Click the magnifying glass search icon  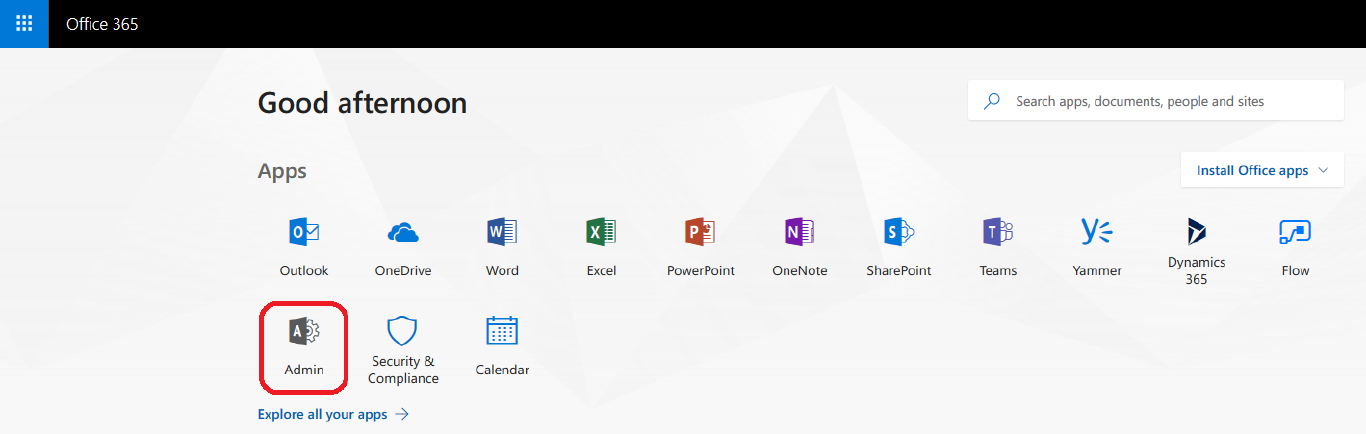tap(992, 101)
